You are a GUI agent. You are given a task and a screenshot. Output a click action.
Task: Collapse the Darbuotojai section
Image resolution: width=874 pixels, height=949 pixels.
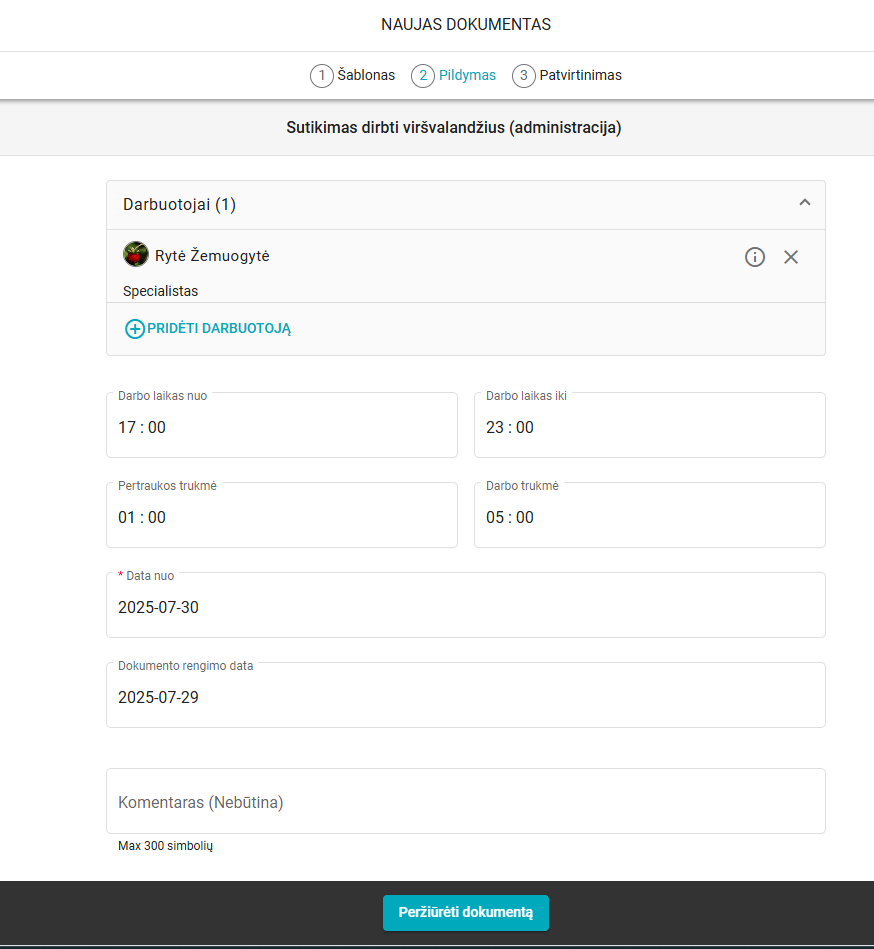[x=804, y=203]
